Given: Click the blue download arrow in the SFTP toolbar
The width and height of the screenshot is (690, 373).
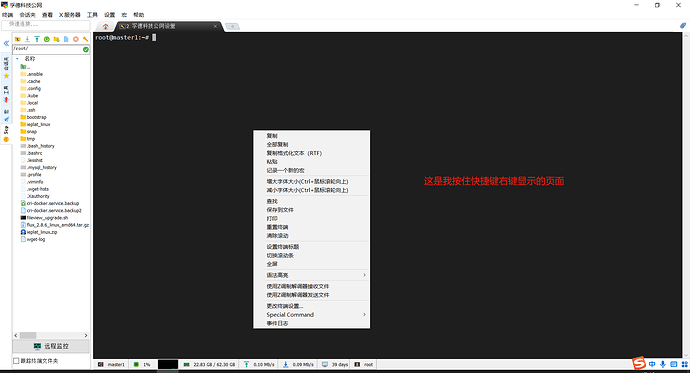Looking at the screenshot, I should pyautogui.click(x=27, y=39).
